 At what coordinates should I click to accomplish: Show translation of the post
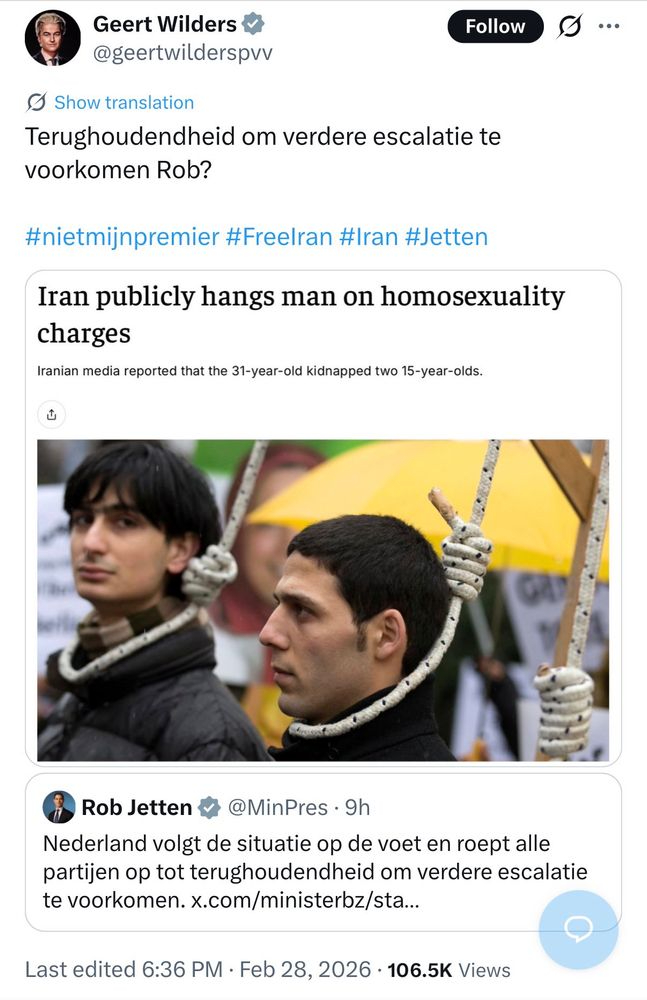click(123, 102)
